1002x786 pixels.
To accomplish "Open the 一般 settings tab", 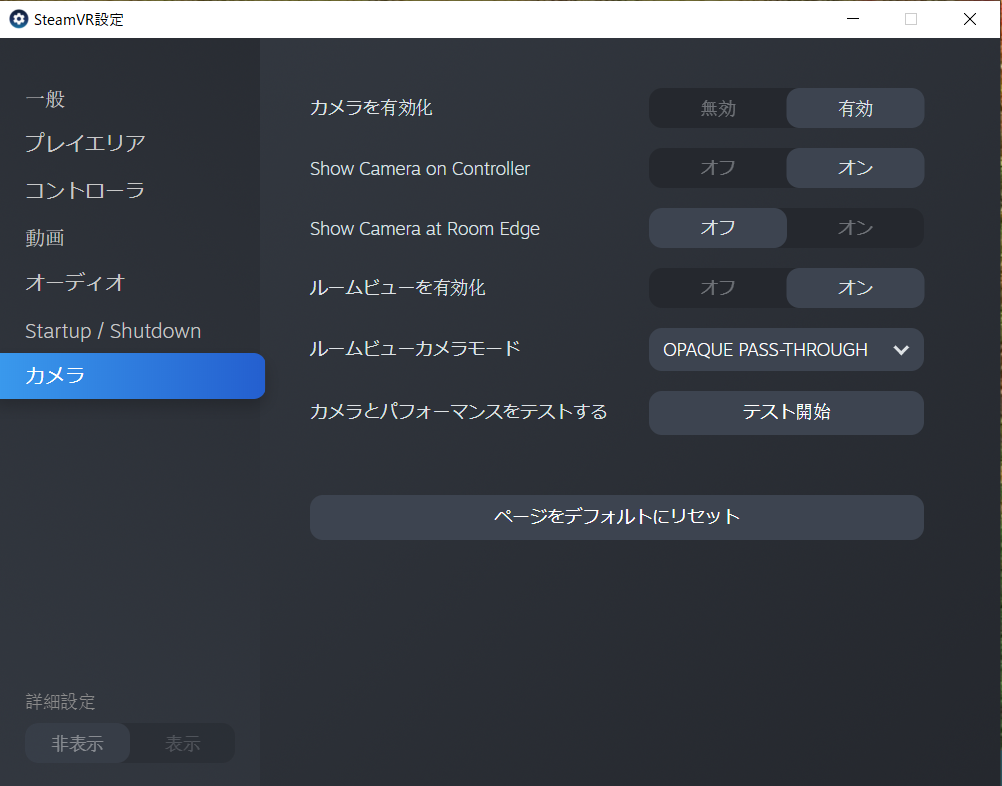I will pos(45,99).
